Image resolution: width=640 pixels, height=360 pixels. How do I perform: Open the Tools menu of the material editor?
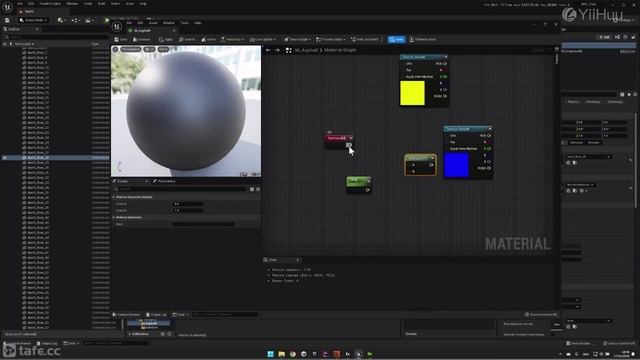coord(184,23)
